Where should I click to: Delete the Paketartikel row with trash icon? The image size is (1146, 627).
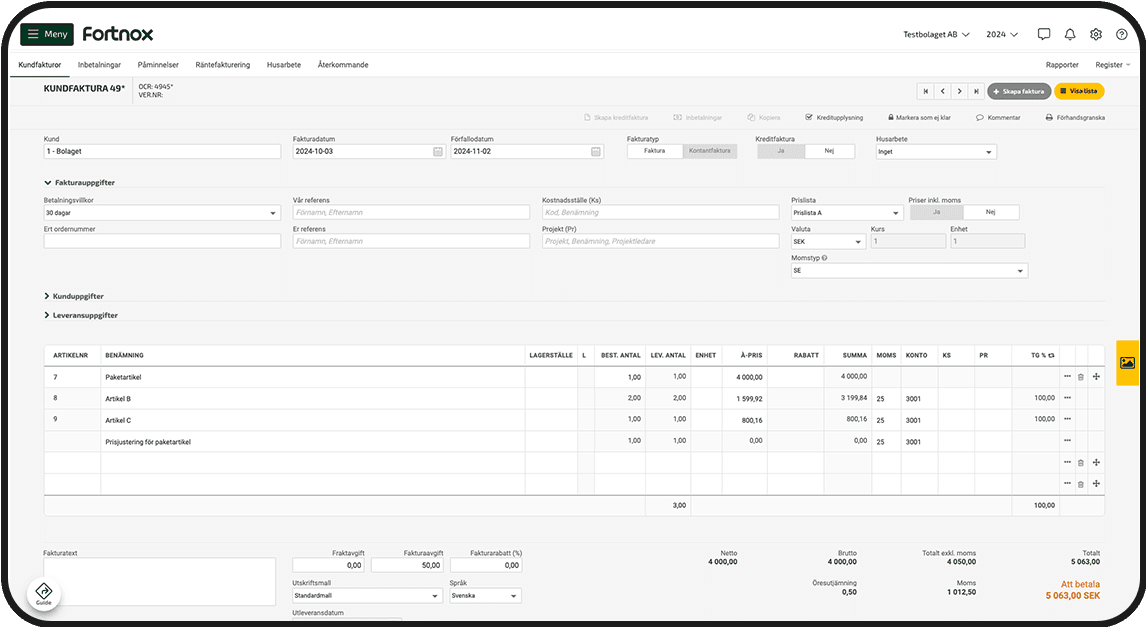click(x=1080, y=377)
